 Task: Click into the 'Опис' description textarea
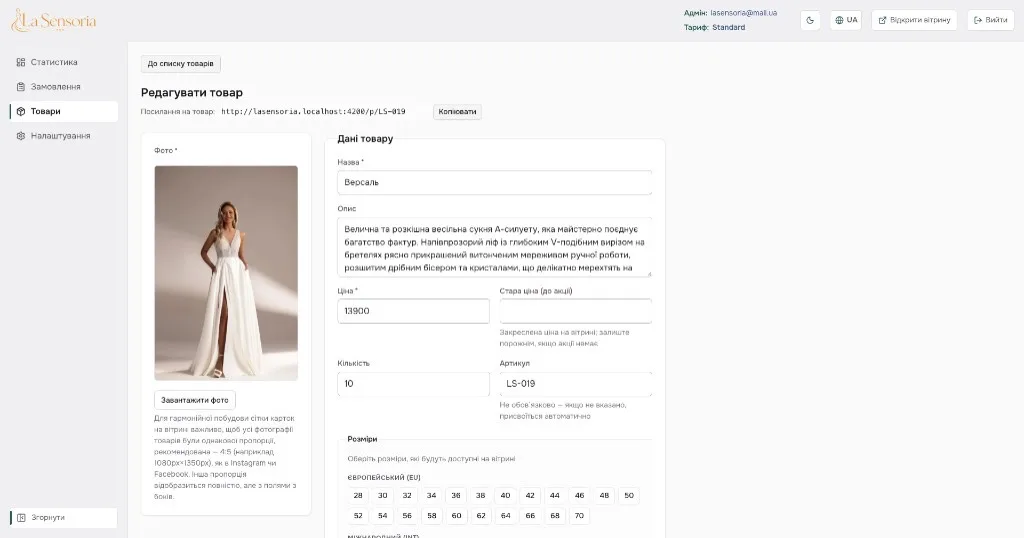494,247
